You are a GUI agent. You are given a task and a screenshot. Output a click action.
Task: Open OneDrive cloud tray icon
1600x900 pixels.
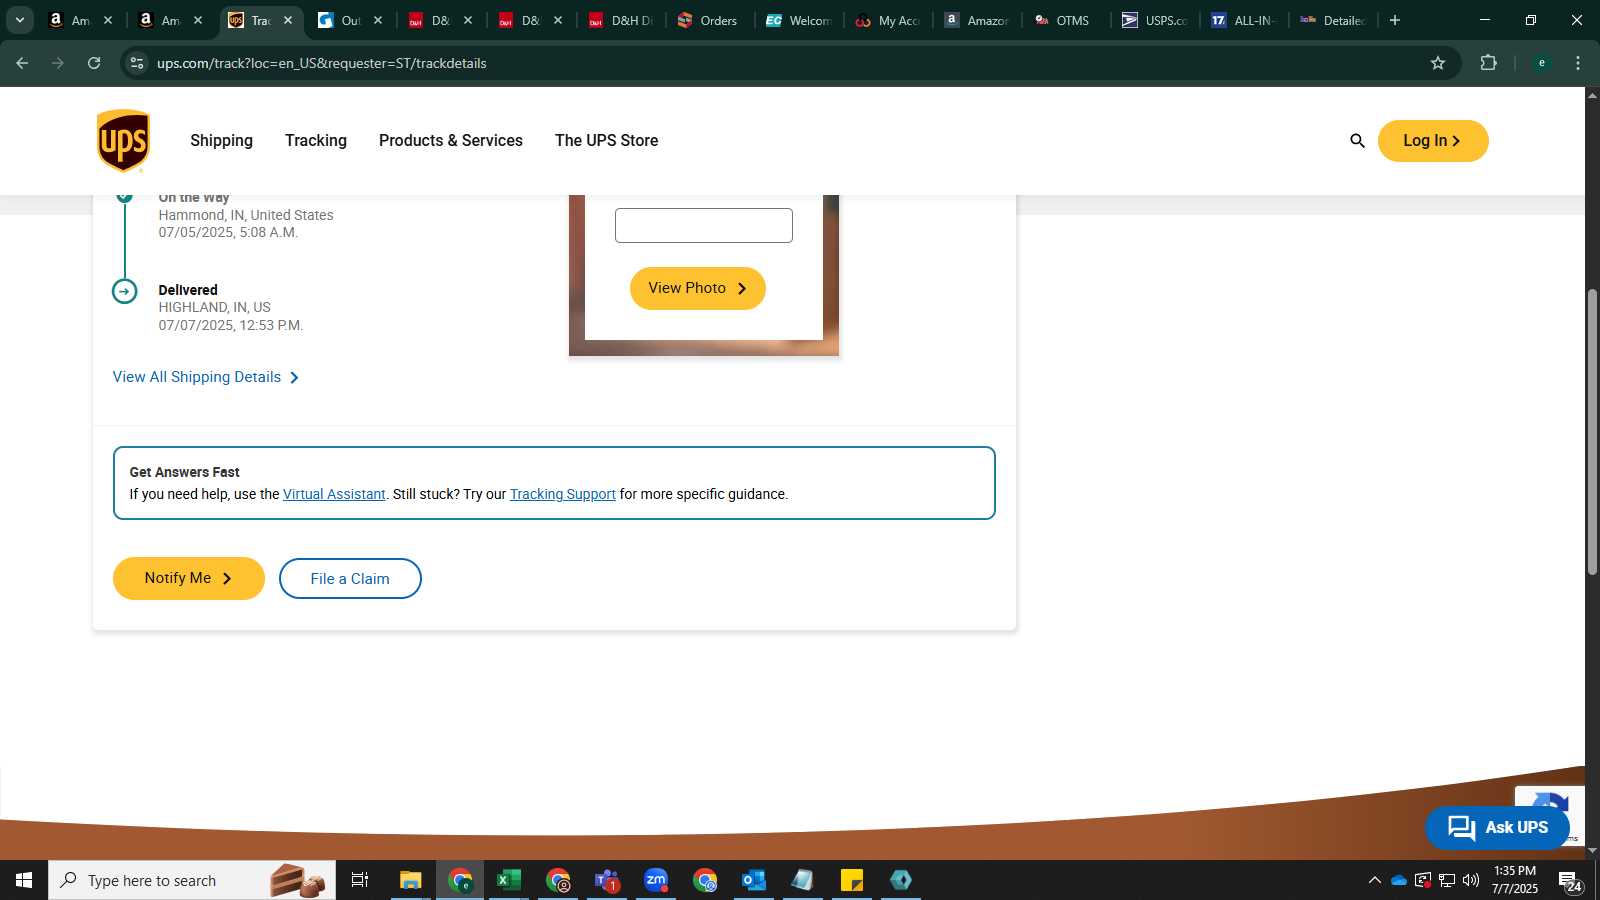1399,880
